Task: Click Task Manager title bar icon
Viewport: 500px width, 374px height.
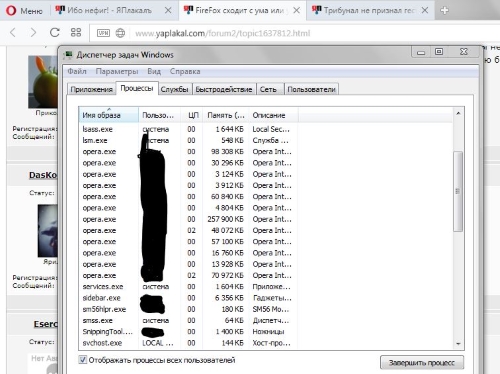Action: click(68, 55)
